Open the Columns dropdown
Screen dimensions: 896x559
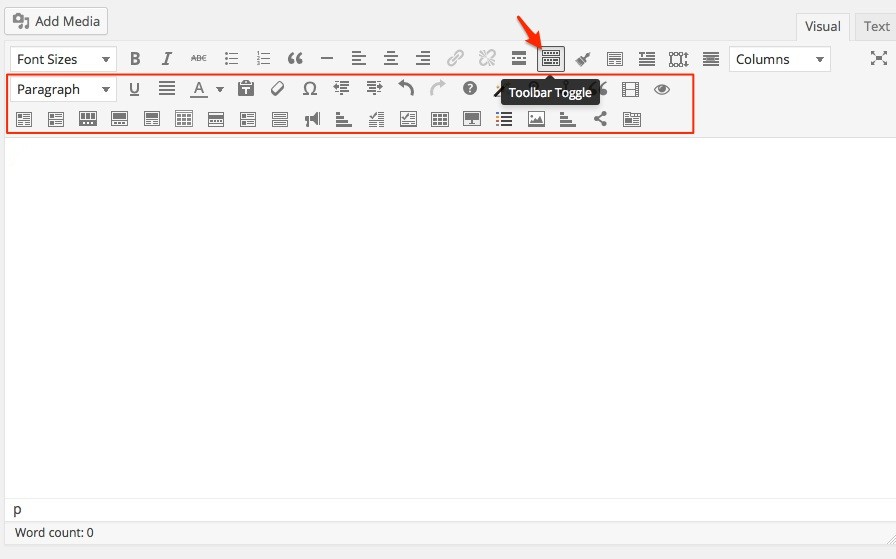pyautogui.click(x=779, y=59)
